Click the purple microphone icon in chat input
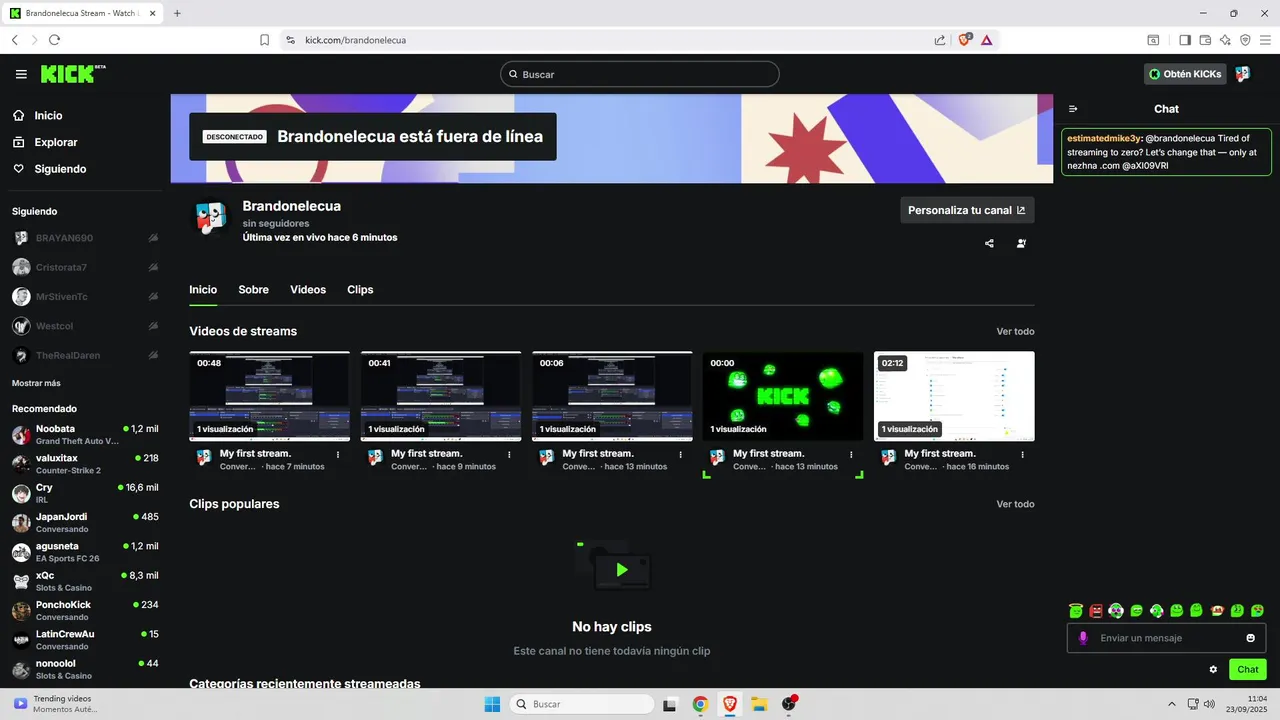 [x=1083, y=638]
